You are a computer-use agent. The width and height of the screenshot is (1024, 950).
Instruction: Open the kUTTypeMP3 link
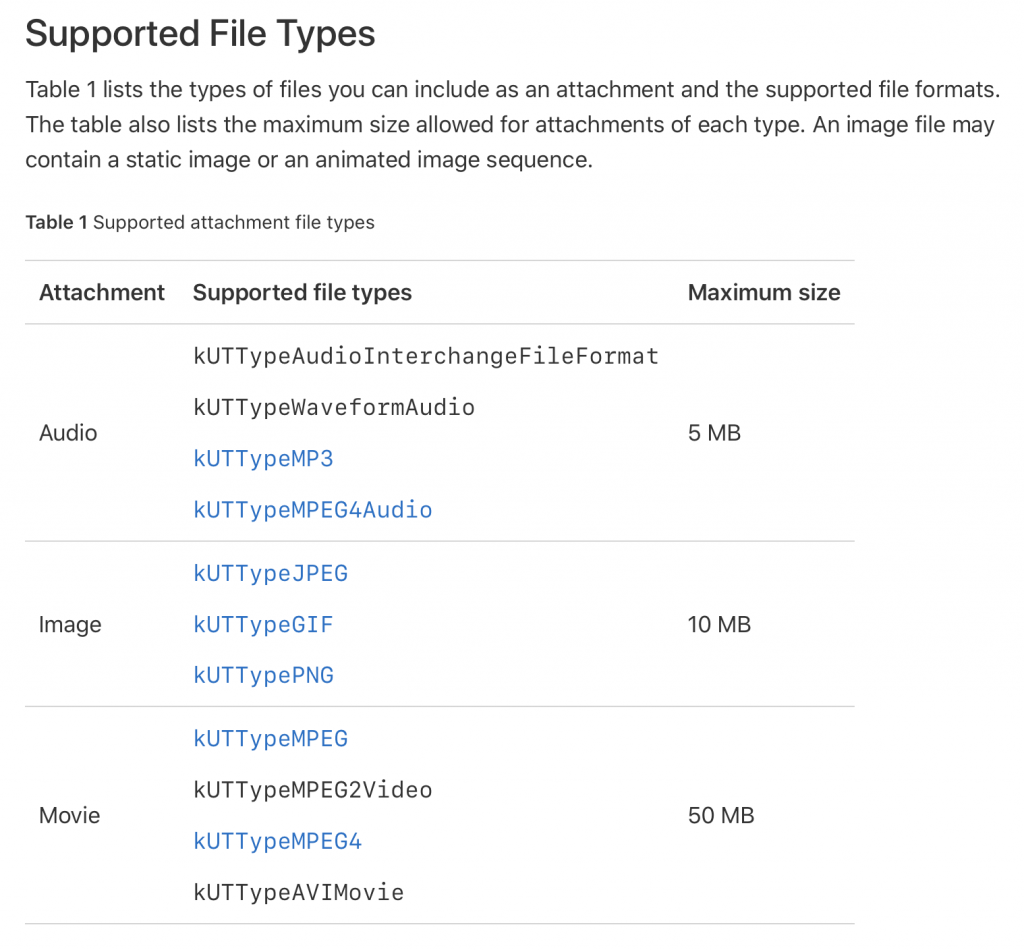coord(263,459)
